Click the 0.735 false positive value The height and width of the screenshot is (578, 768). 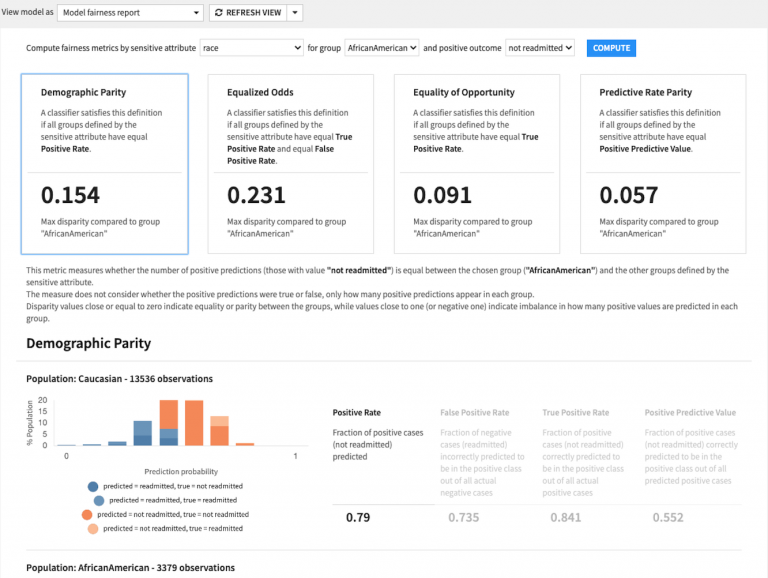click(464, 517)
